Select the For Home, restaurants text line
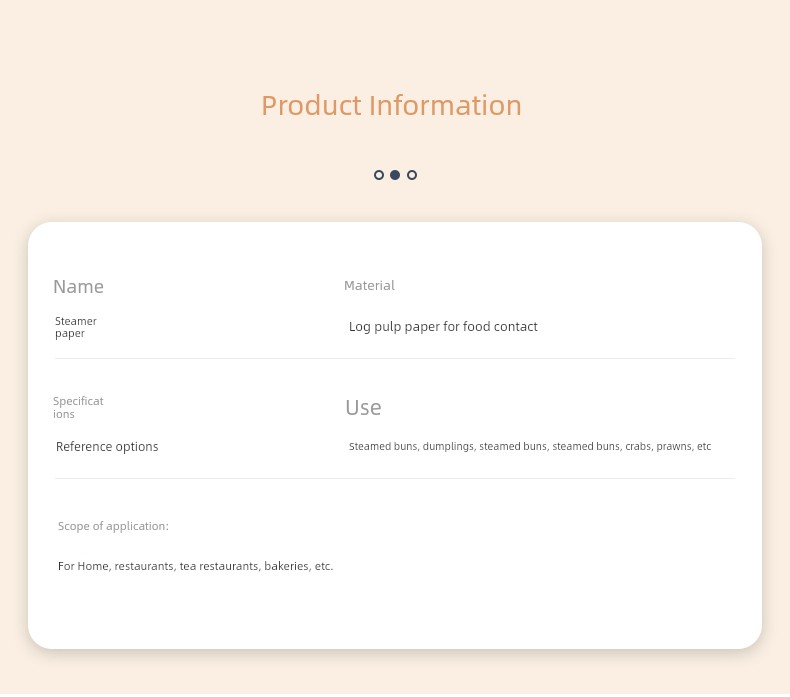The width and height of the screenshot is (790, 697). click(195, 566)
